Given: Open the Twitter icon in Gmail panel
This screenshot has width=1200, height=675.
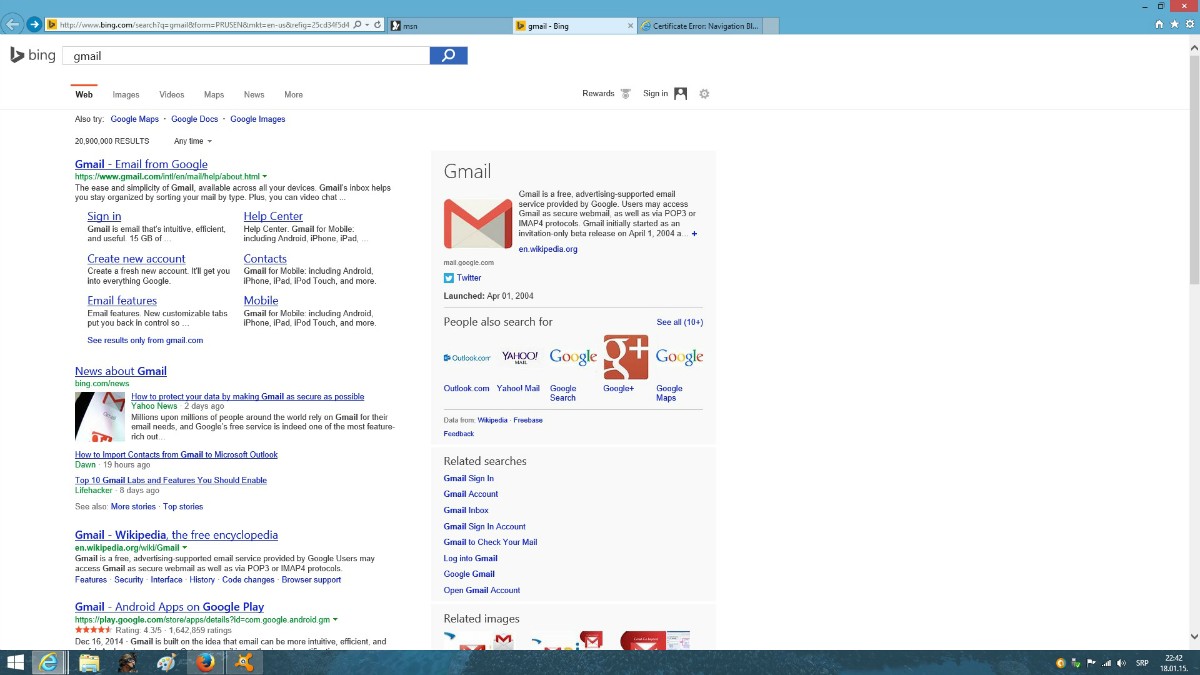Looking at the screenshot, I should pyautogui.click(x=449, y=278).
